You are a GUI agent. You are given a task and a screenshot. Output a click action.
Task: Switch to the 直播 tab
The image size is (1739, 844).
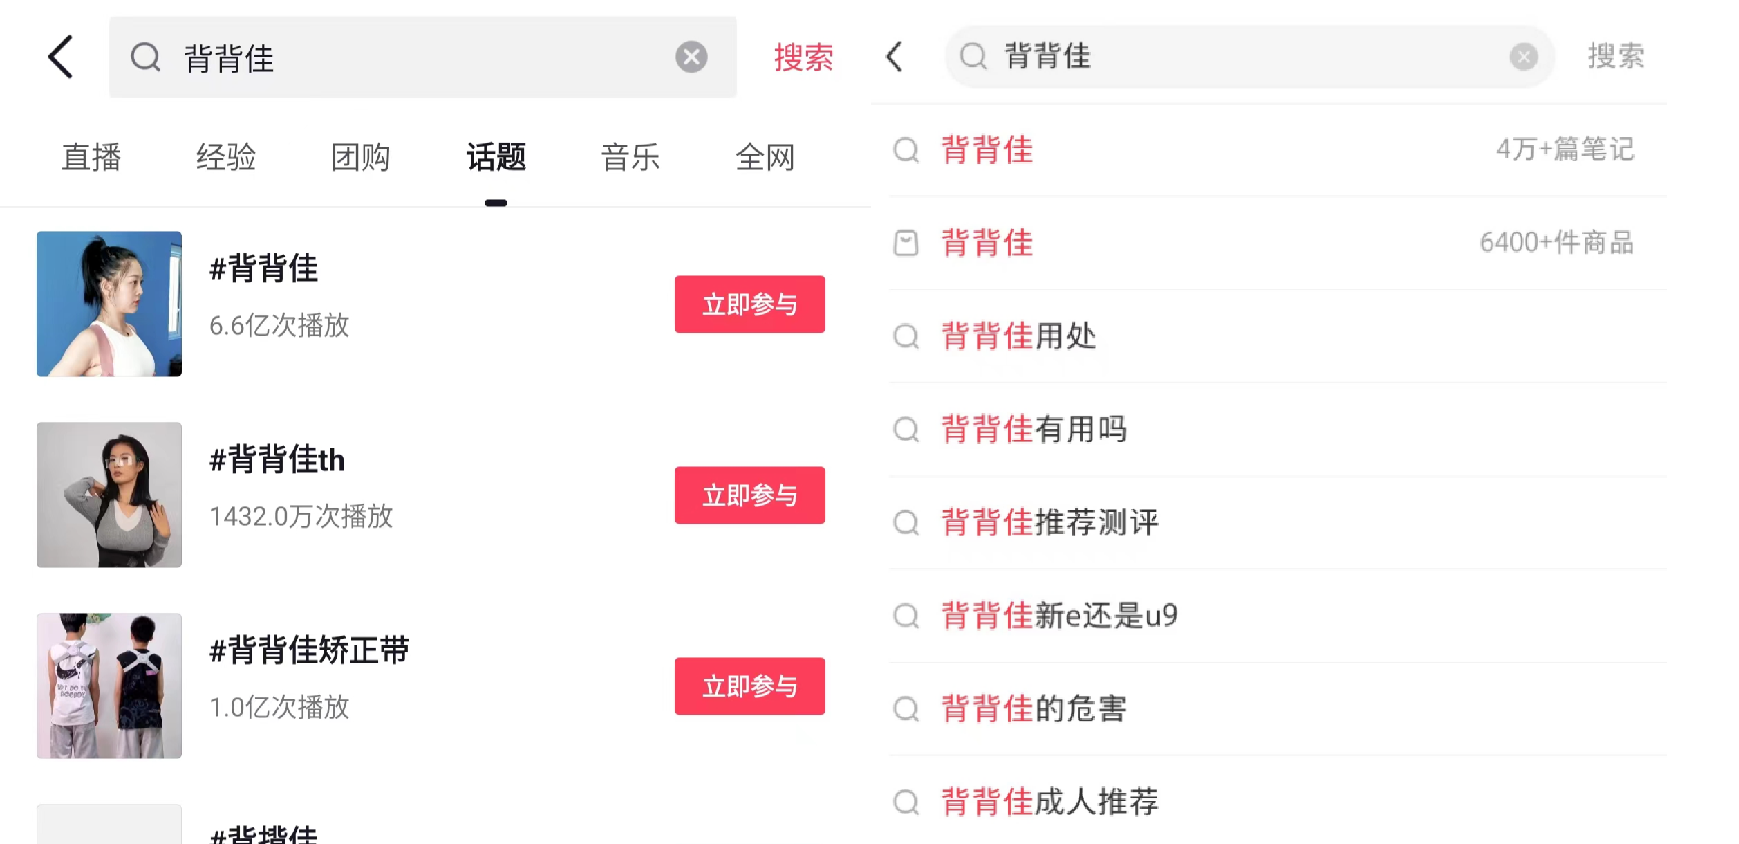[x=91, y=157]
